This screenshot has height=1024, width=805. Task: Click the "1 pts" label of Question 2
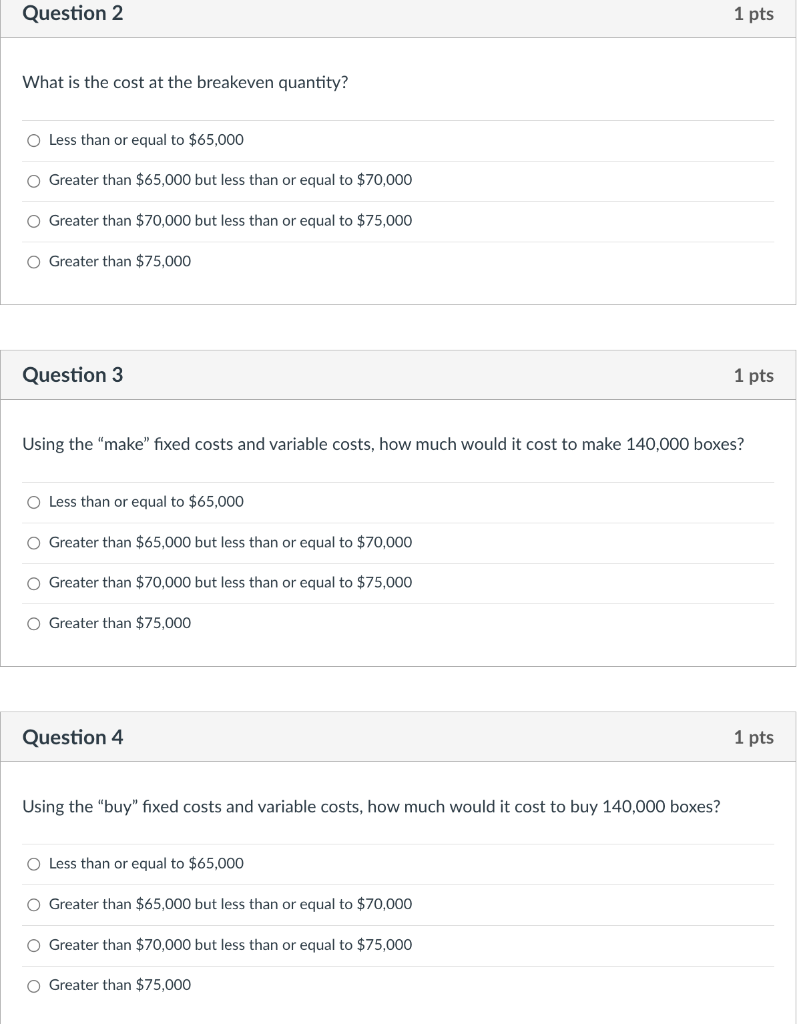click(753, 14)
